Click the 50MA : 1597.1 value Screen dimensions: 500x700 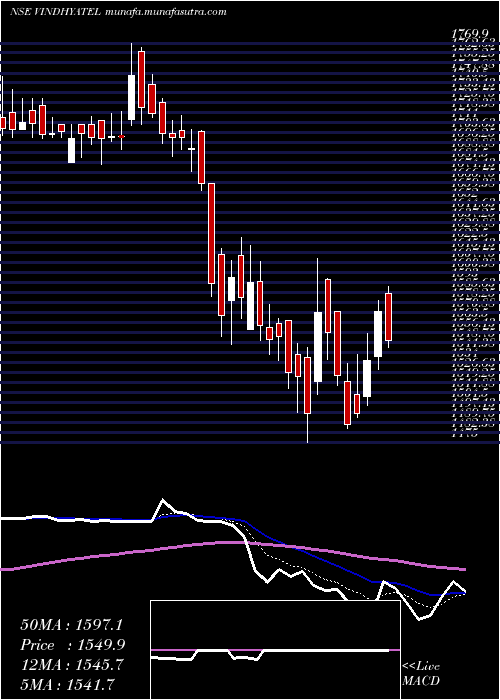(x=71, y=625)
